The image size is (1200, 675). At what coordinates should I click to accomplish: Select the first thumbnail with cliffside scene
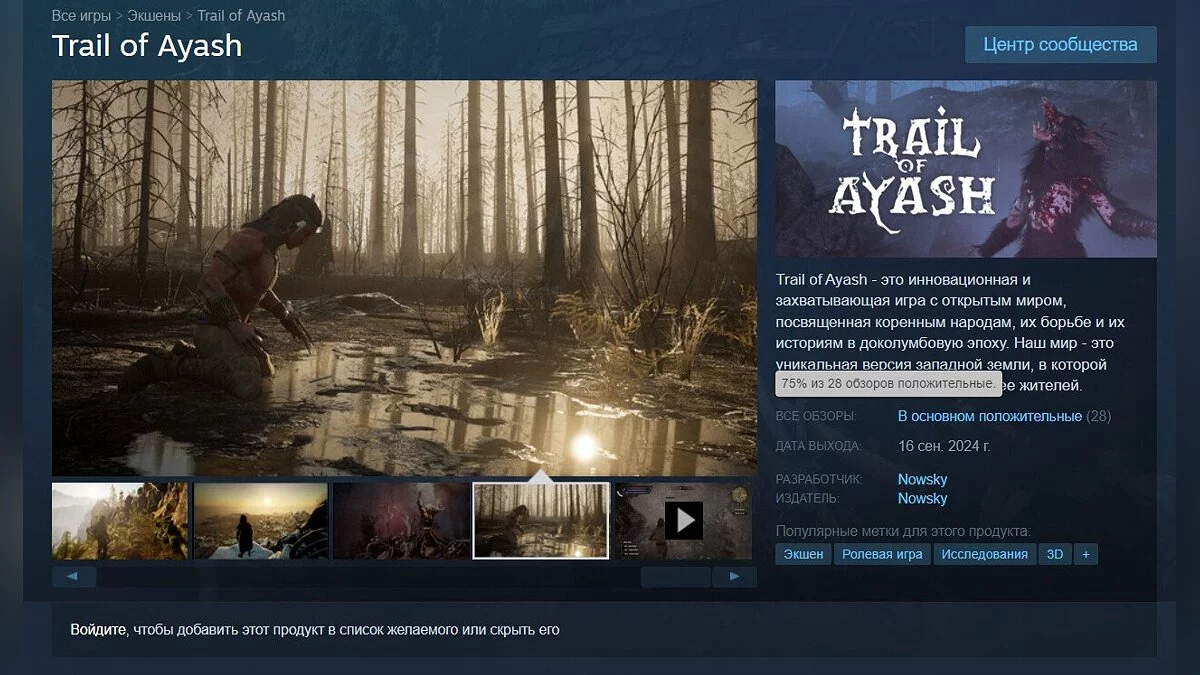pyautogui.click(x=120, y=520)
